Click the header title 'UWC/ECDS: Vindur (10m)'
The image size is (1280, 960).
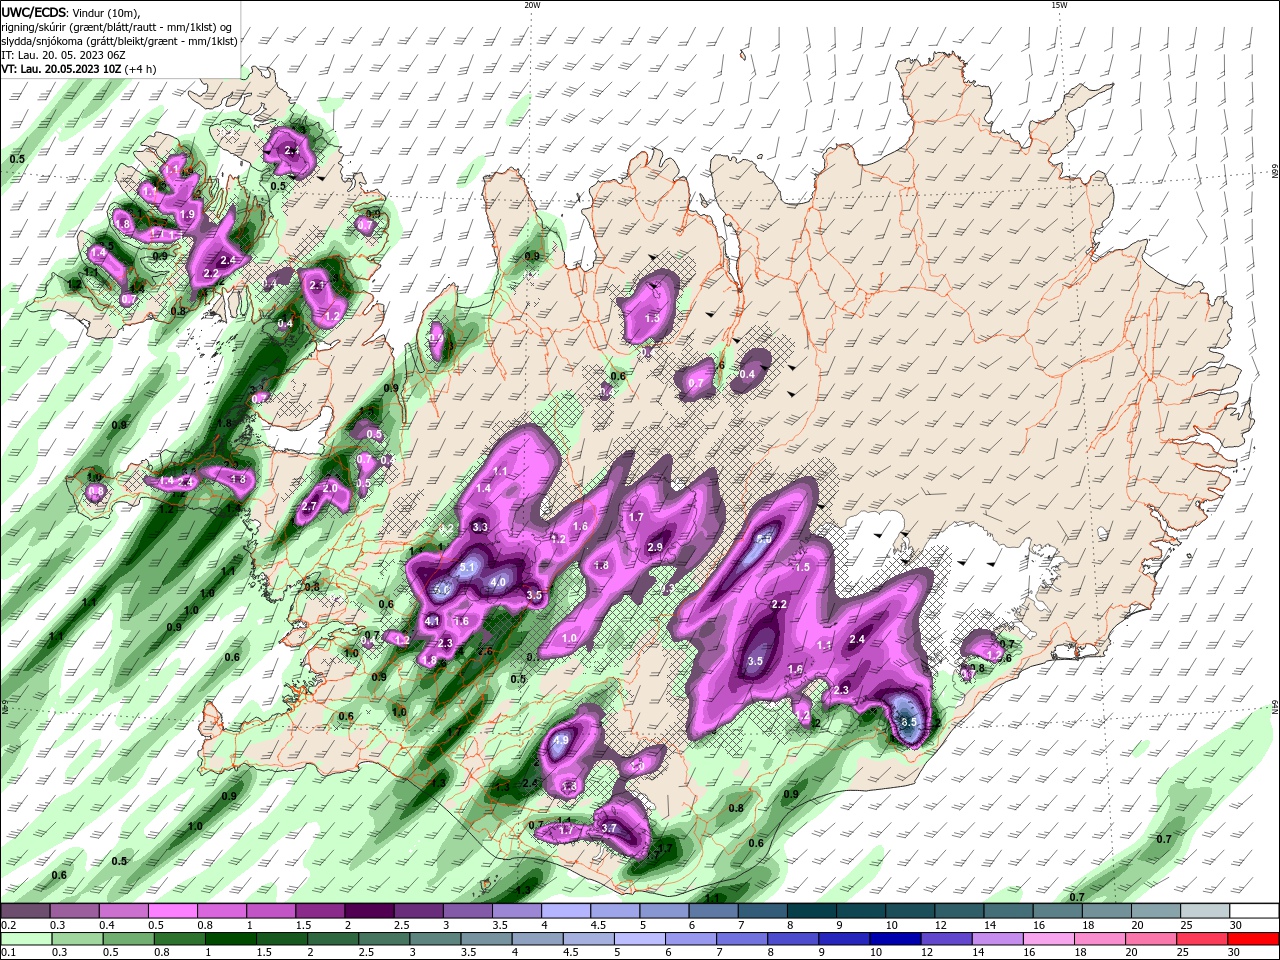click(71, 11)
